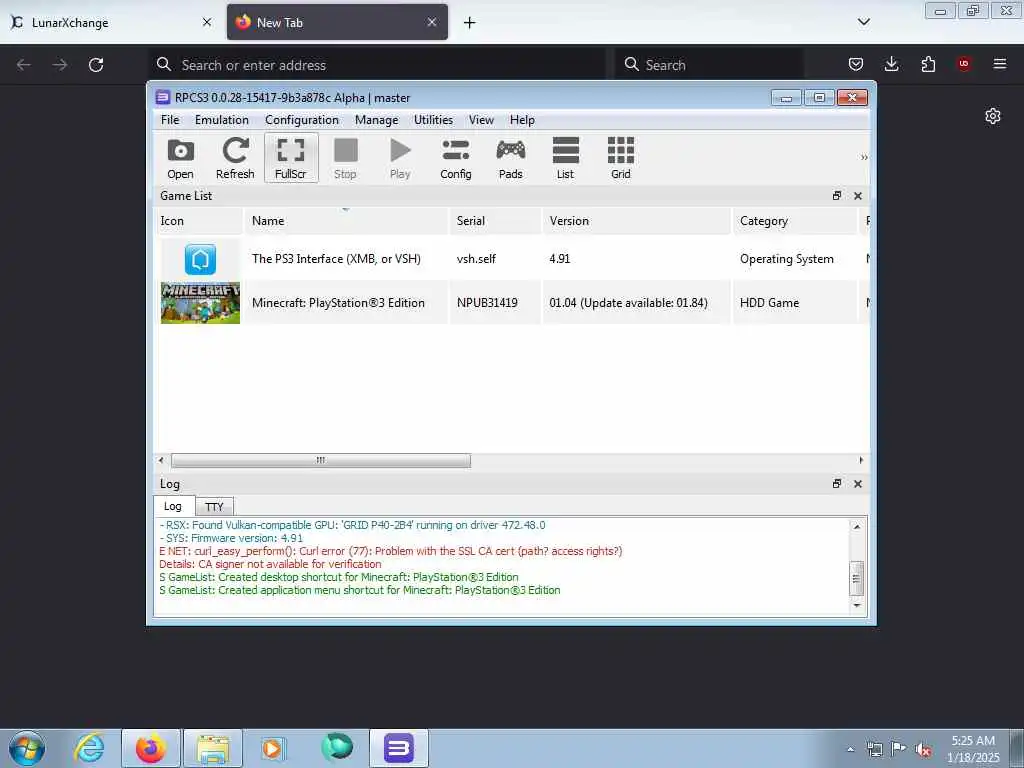Switch to Grid view icon
The width and height of the screenshot is (1024, 768).
coord(620,158)
